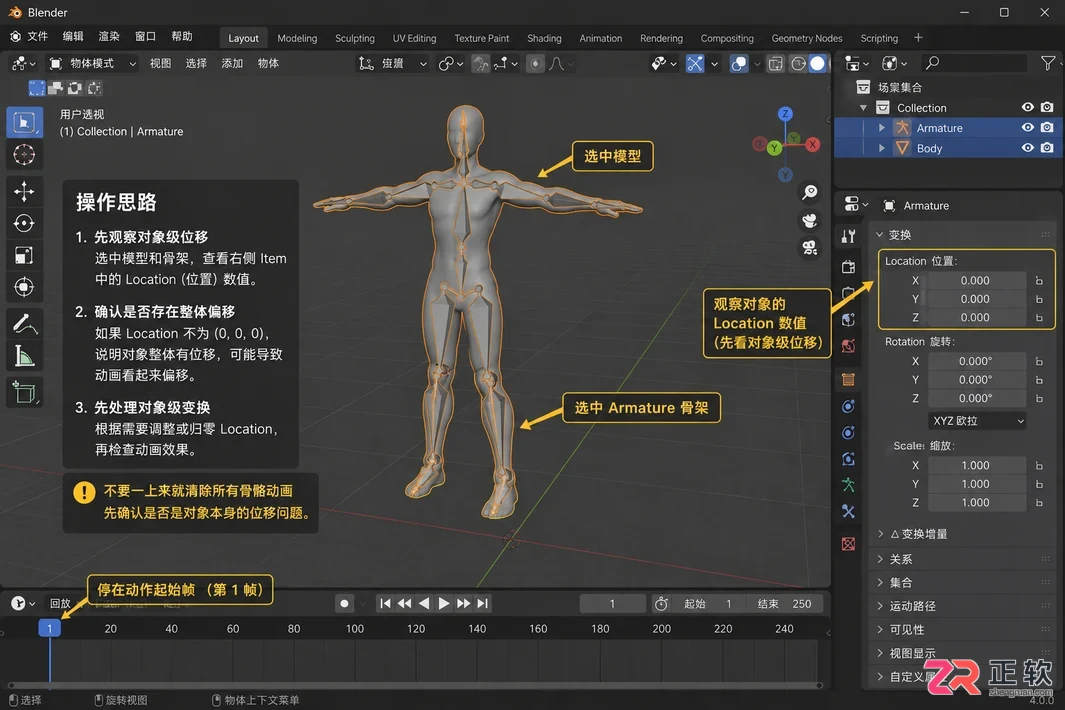
Task: Switch to the UV Editing tab
Action: tap(414, 38)
